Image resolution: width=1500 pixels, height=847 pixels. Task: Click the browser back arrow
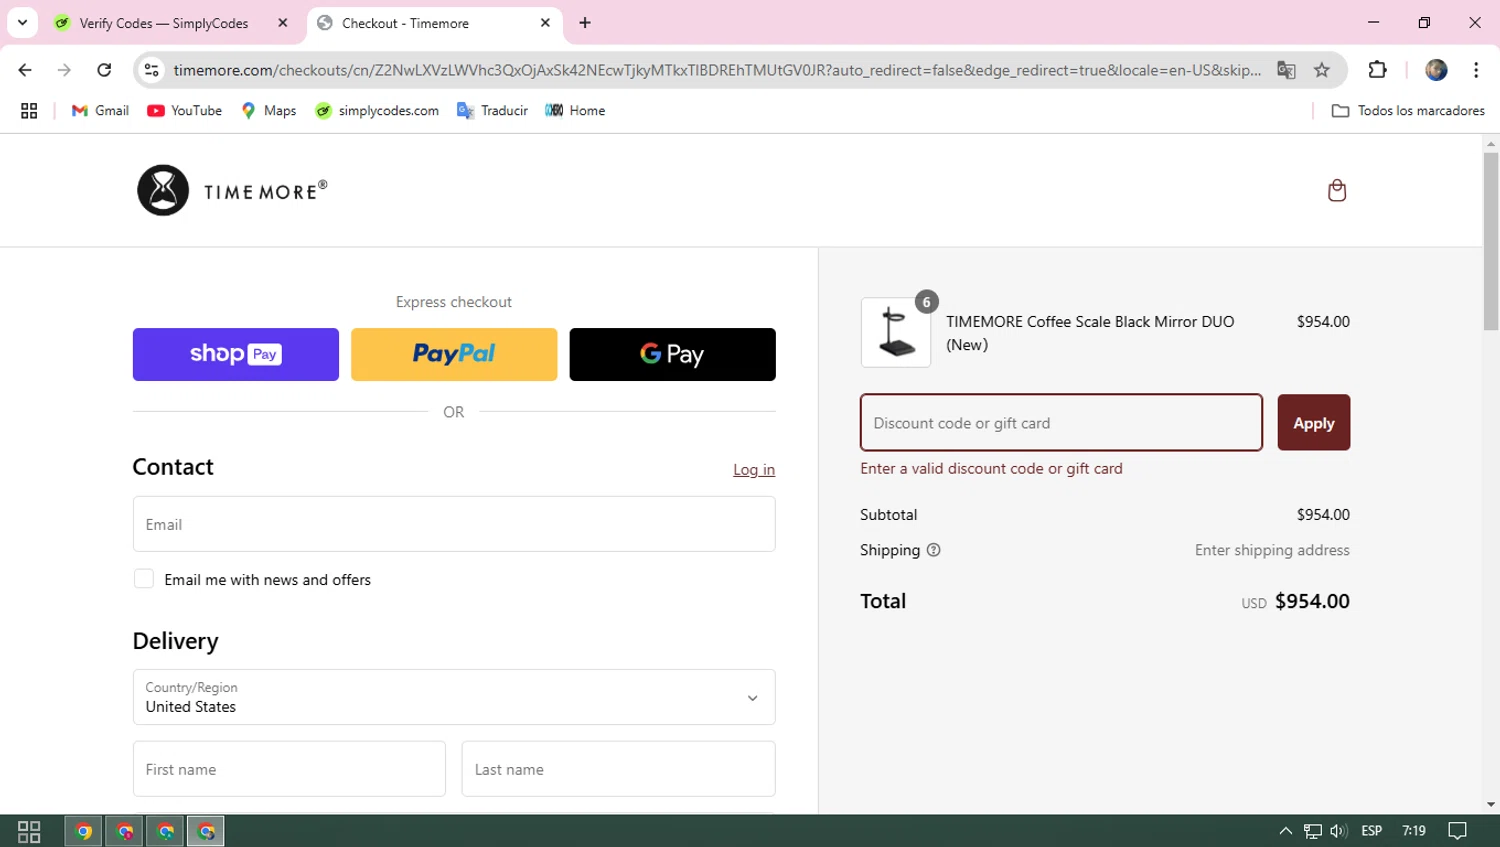coord(25,70)
